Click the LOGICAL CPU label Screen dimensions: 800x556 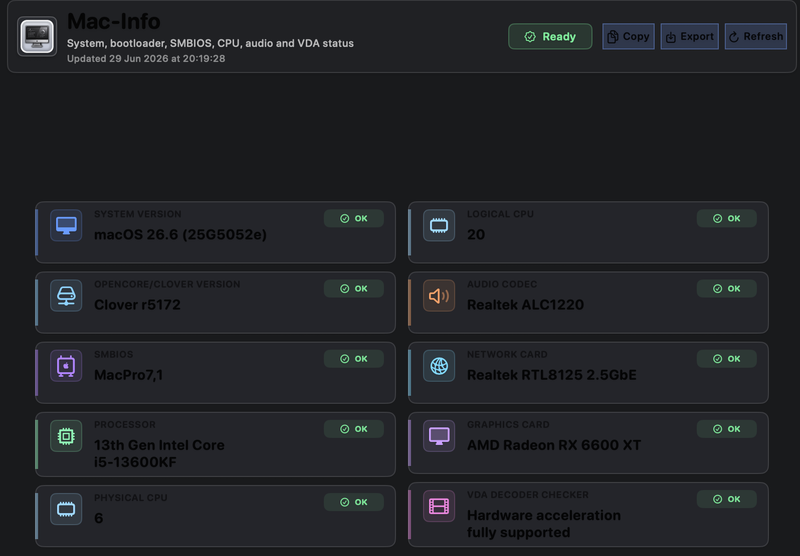500,214
